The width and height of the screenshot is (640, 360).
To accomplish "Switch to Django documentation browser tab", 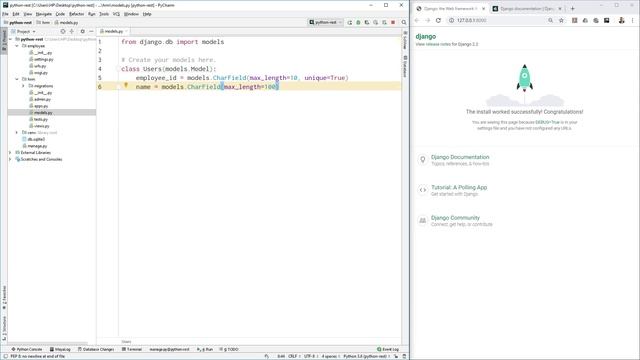I will [x=527, y=9].
